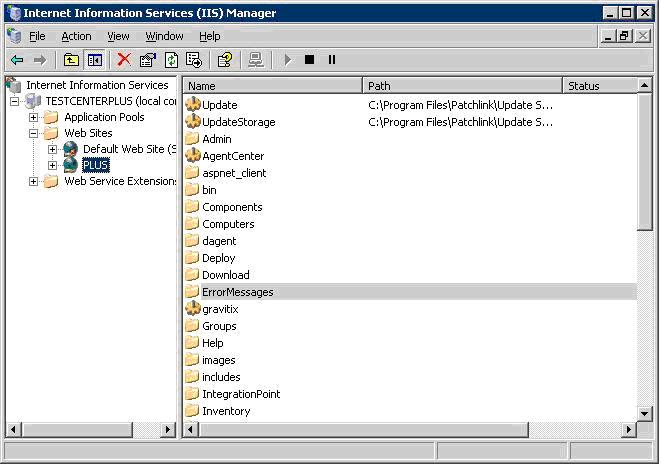Open Properties from the toolbar
This screenshot has width=661, height=464.
click(x=148, y=60)
